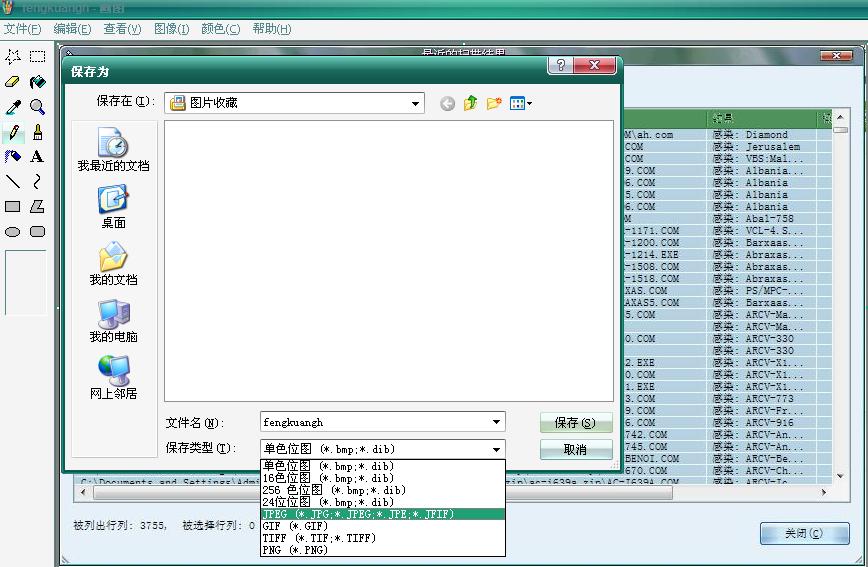The image size is (868, 567).
Task: Click the Up One Level folder icon
Action: [470, 103]
